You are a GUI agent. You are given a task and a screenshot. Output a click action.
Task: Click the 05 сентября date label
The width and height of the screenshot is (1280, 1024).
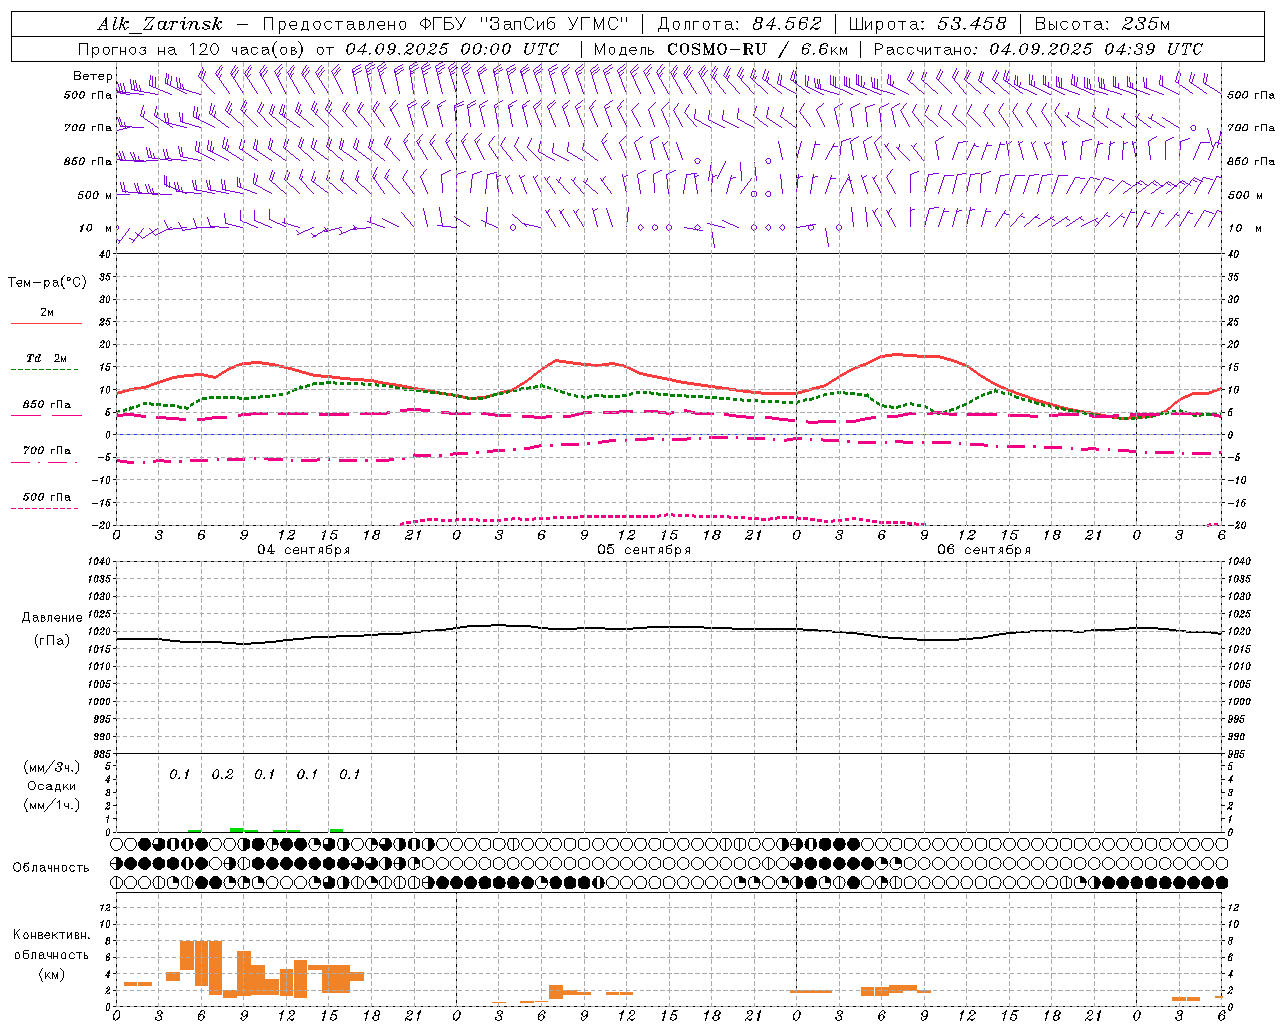point(644,550)
